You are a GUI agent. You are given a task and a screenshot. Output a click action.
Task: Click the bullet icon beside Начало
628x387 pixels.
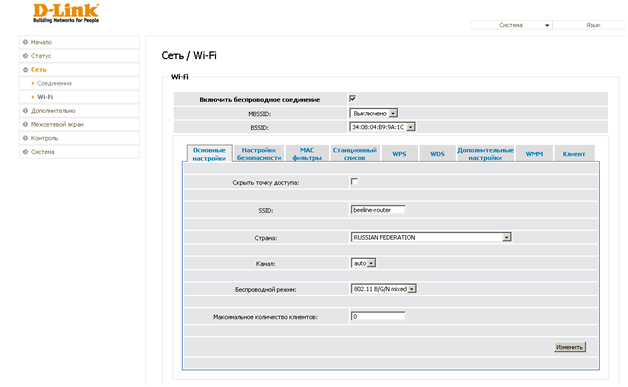click(x=25, y=42)
